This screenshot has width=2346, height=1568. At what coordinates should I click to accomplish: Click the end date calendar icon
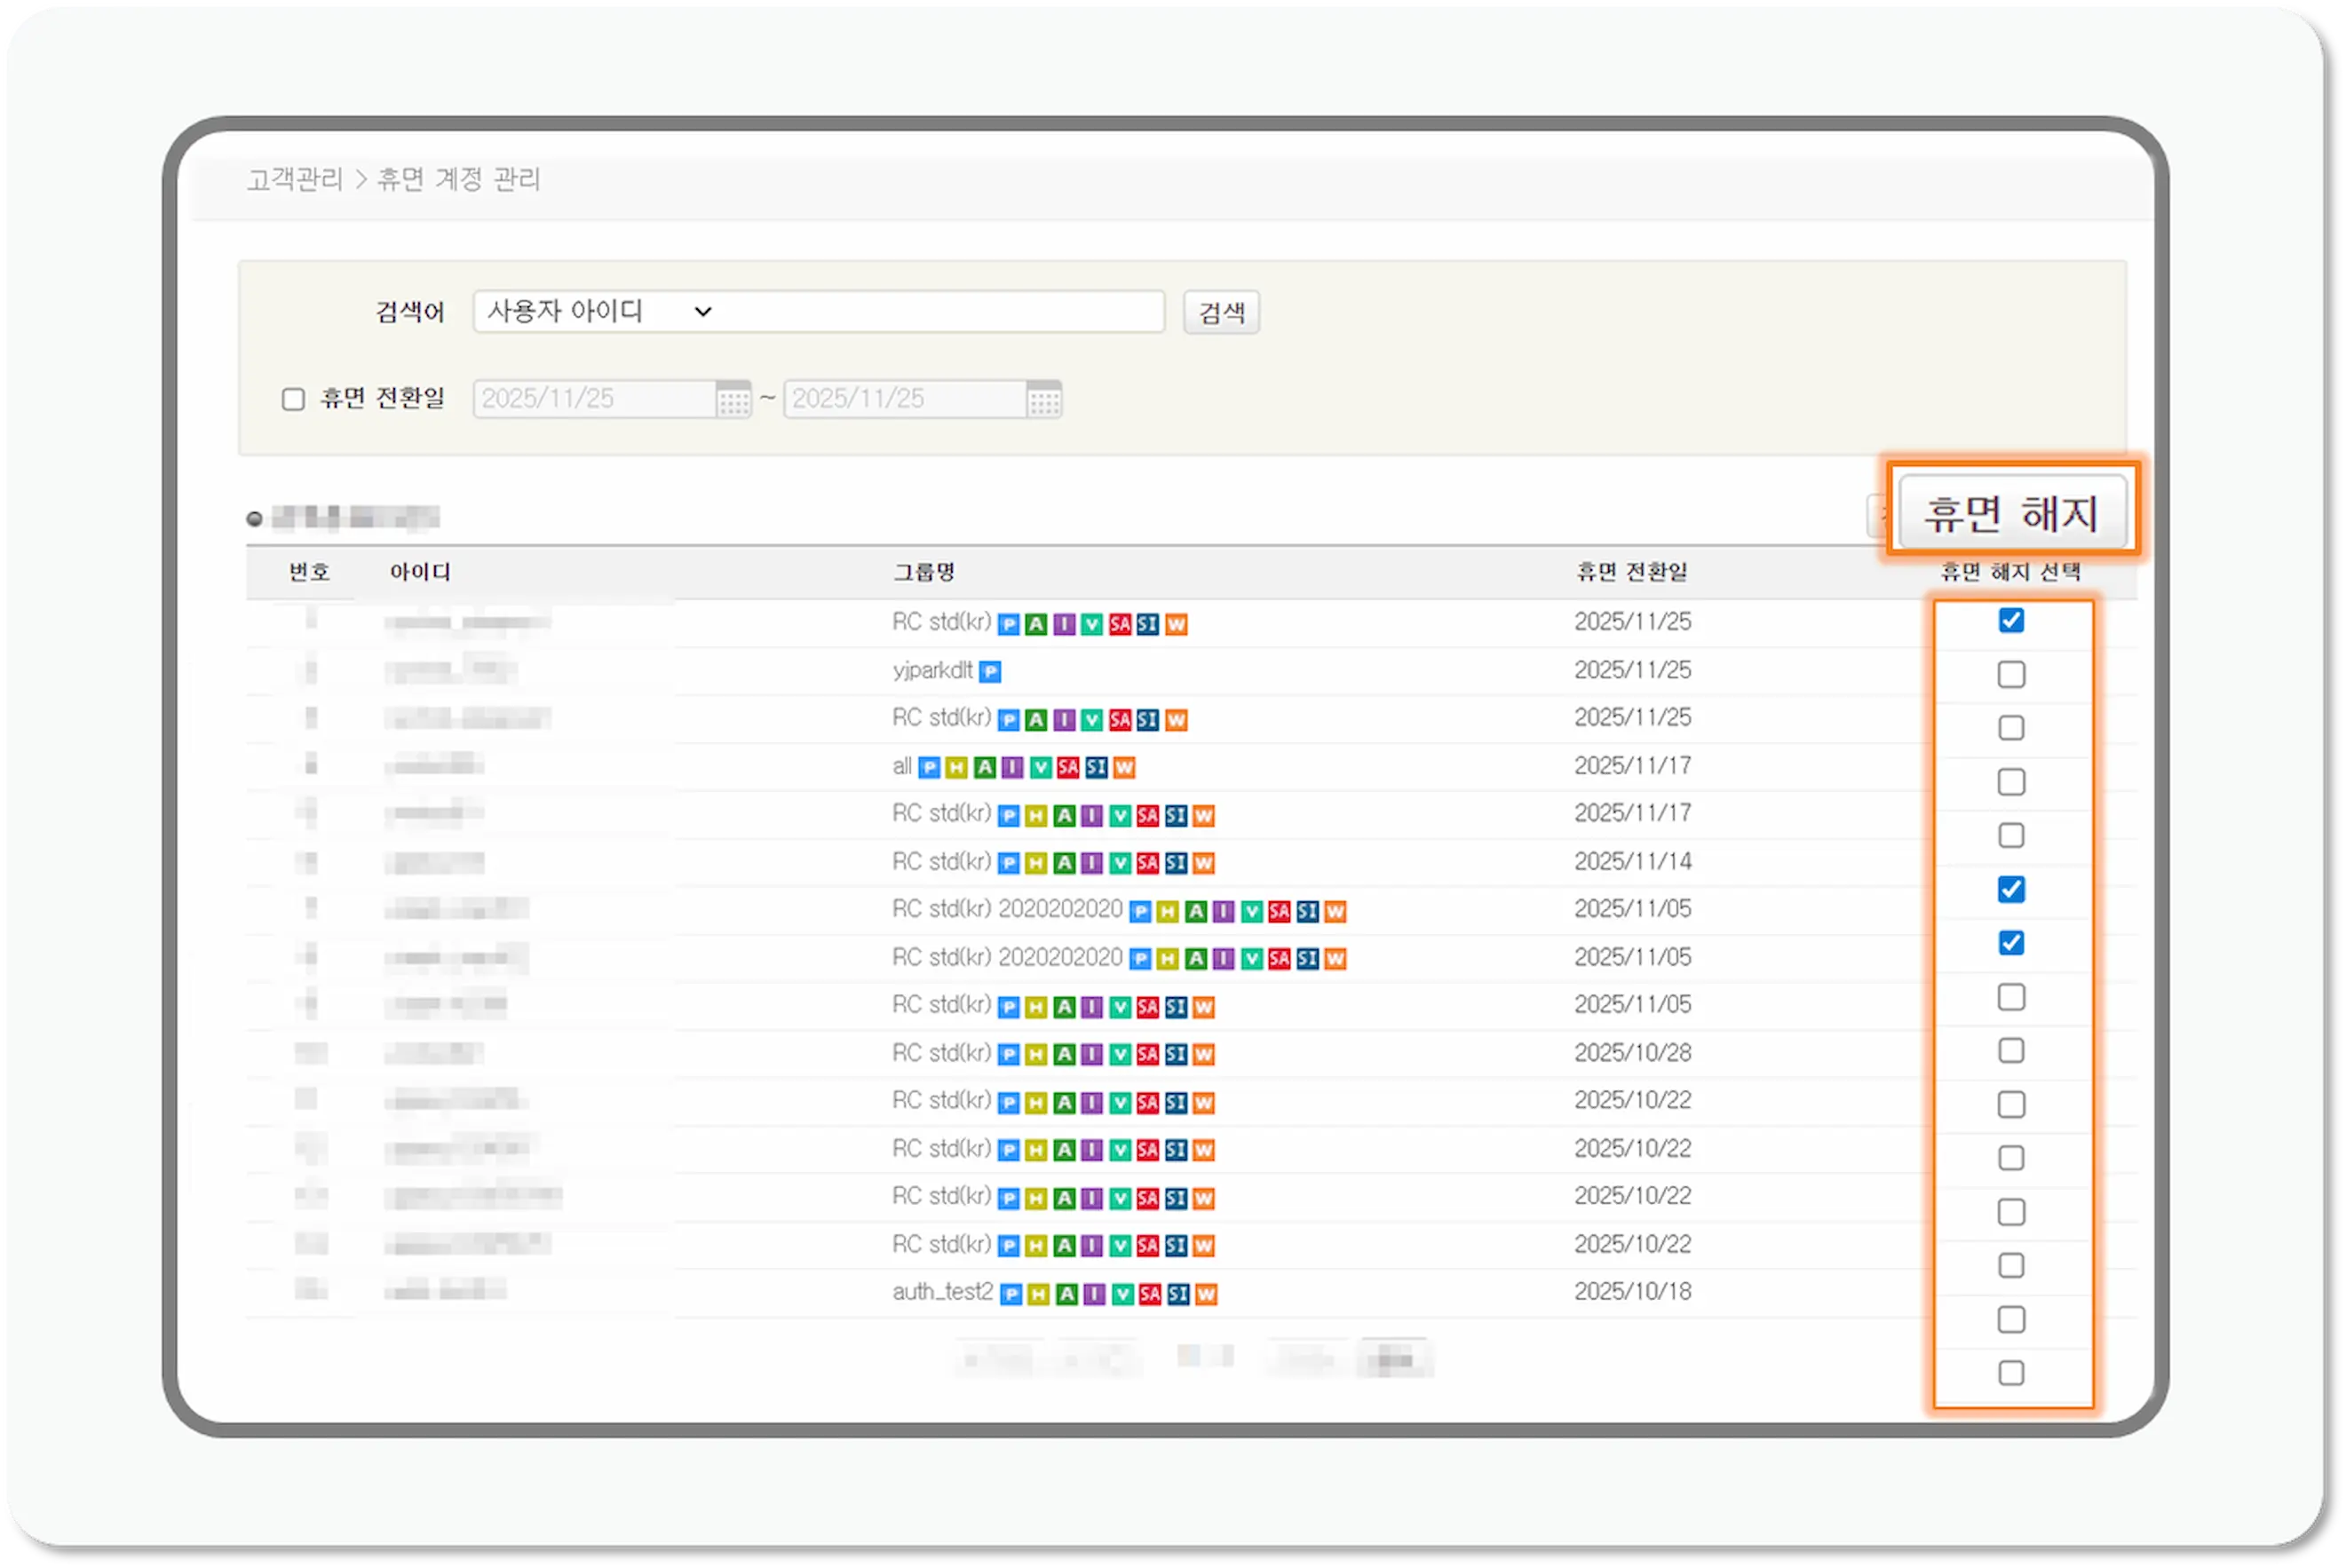1045,398
